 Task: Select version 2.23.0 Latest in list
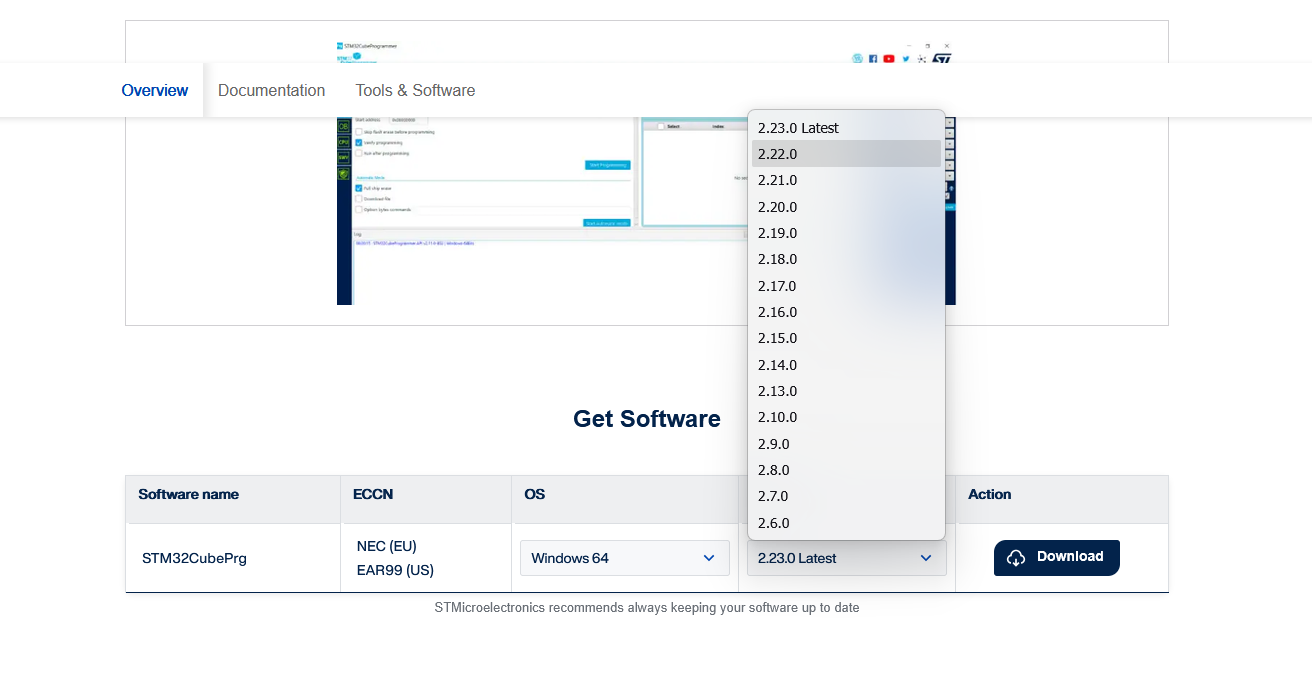coord(846,128)
